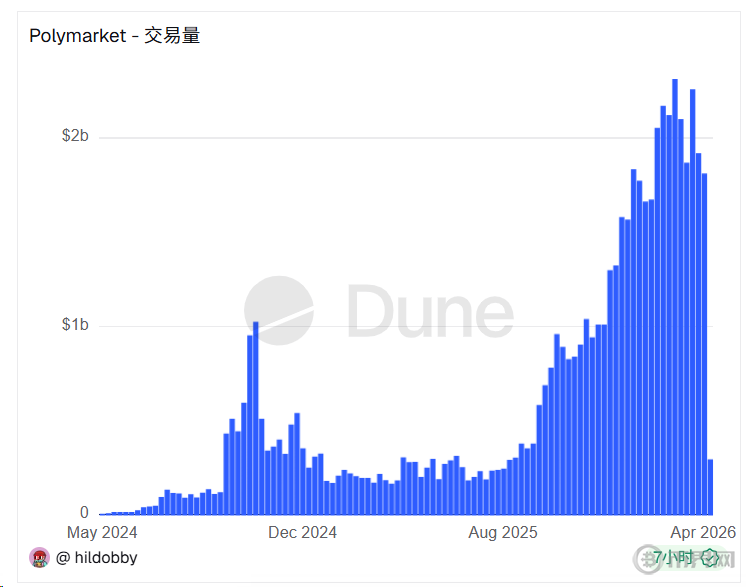Select the short final bar at right edge
746x587 pixels.
710,487
